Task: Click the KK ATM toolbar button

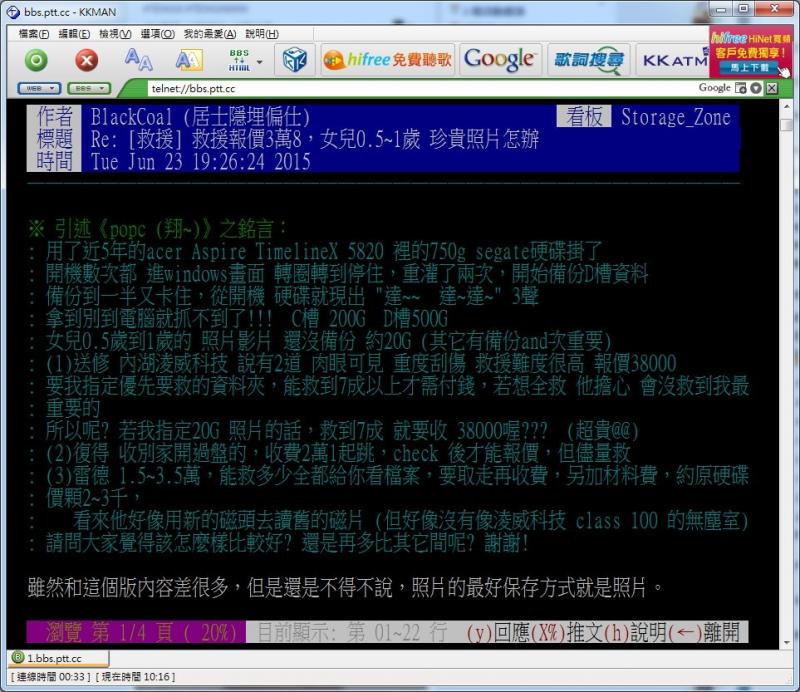Action: [x=673, y=60]
